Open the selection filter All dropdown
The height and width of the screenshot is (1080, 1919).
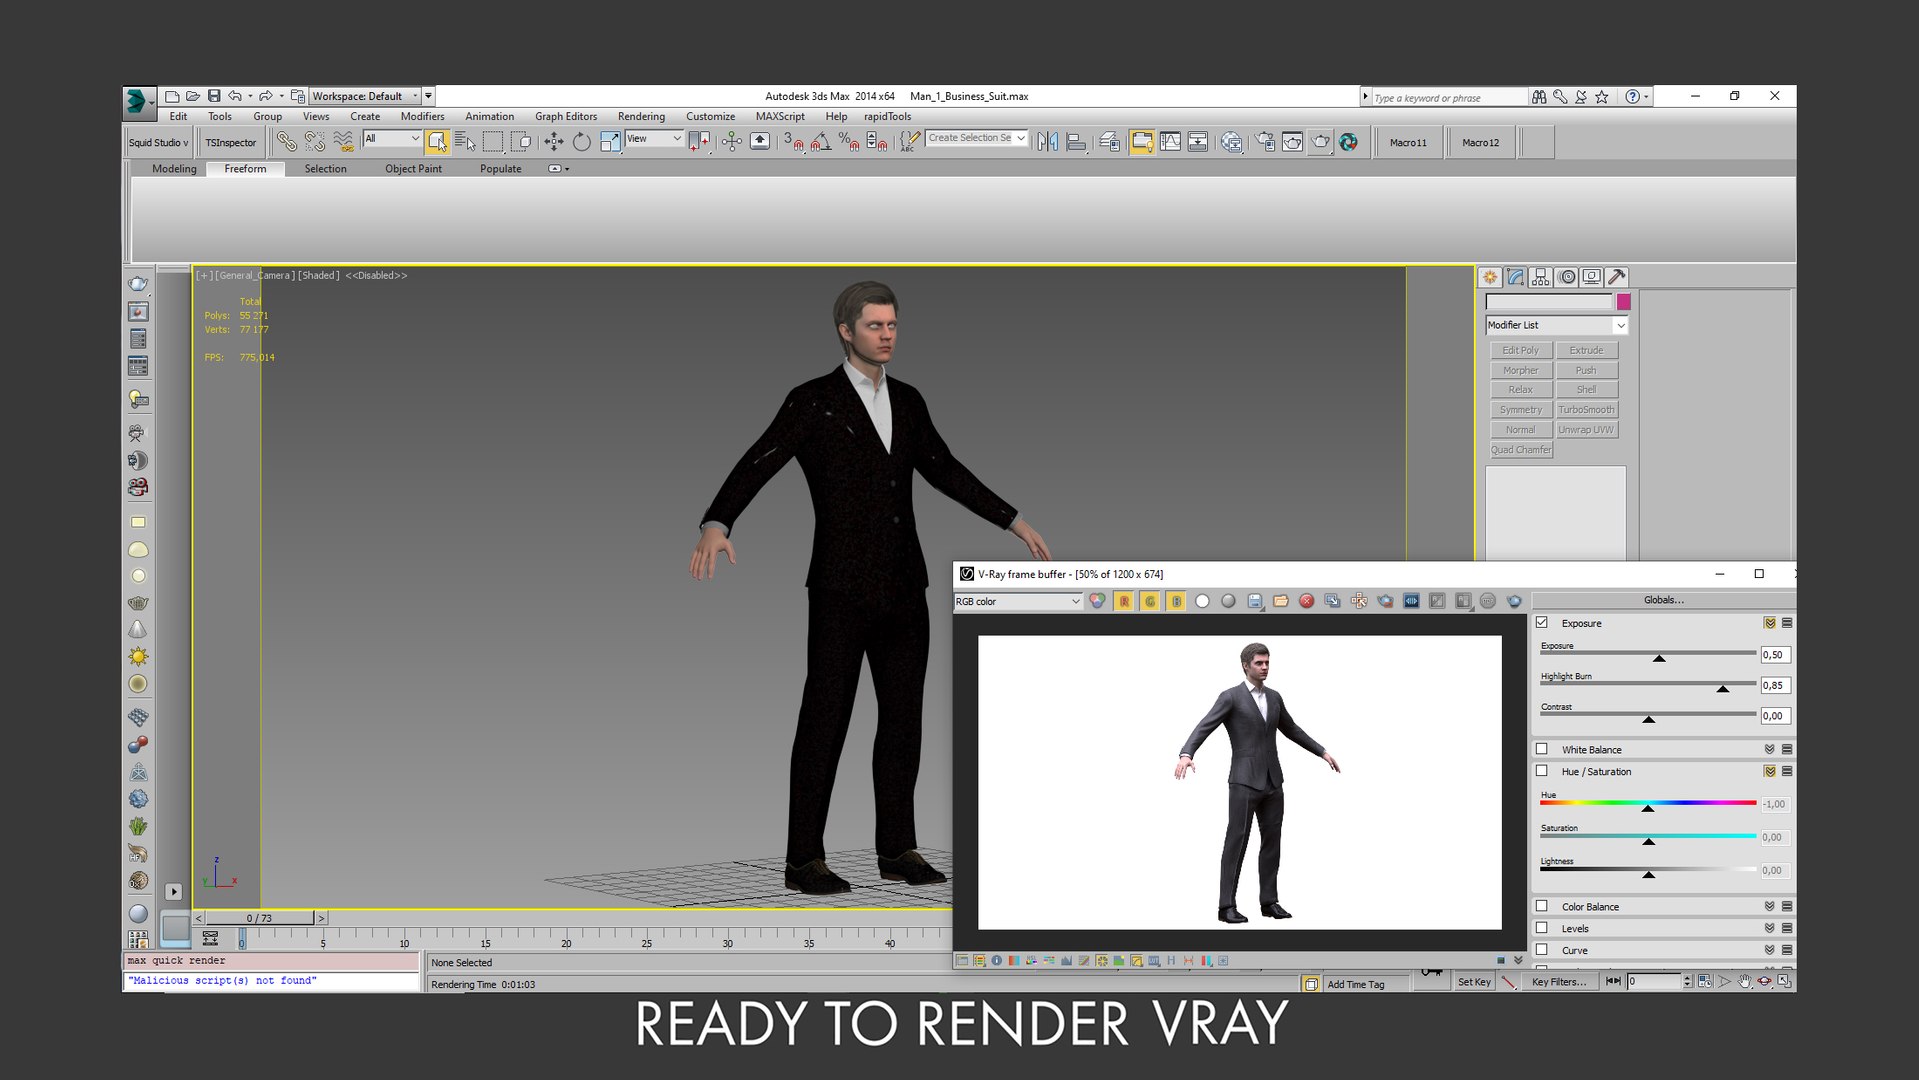coord(392,138)
